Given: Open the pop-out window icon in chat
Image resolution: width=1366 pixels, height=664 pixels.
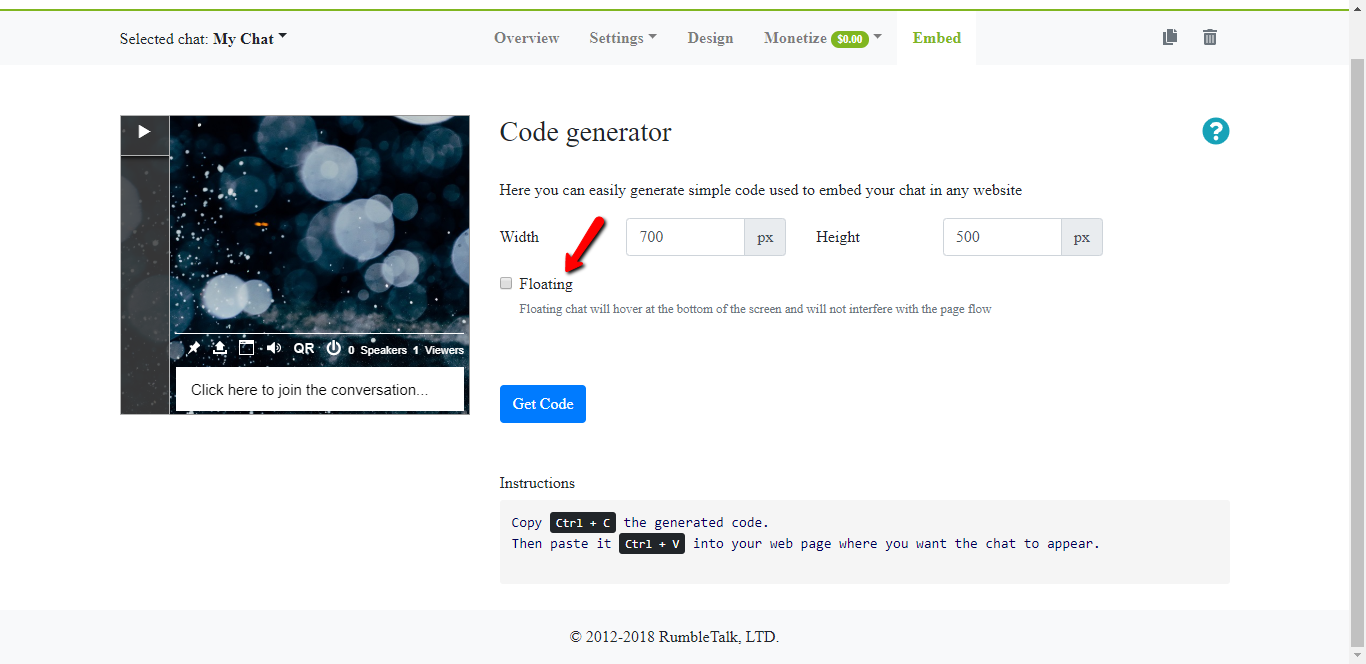Looking at the screenshot, I should [x=246, y=349].
